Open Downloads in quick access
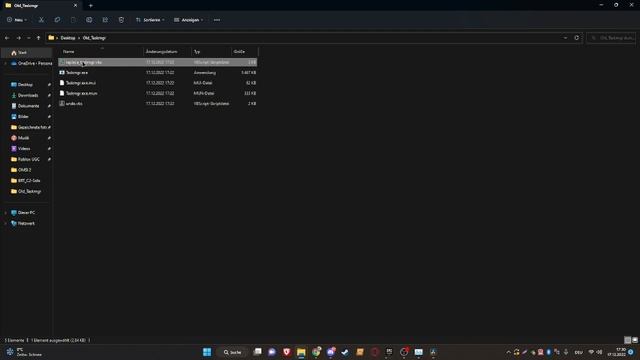 coord(27,95)
